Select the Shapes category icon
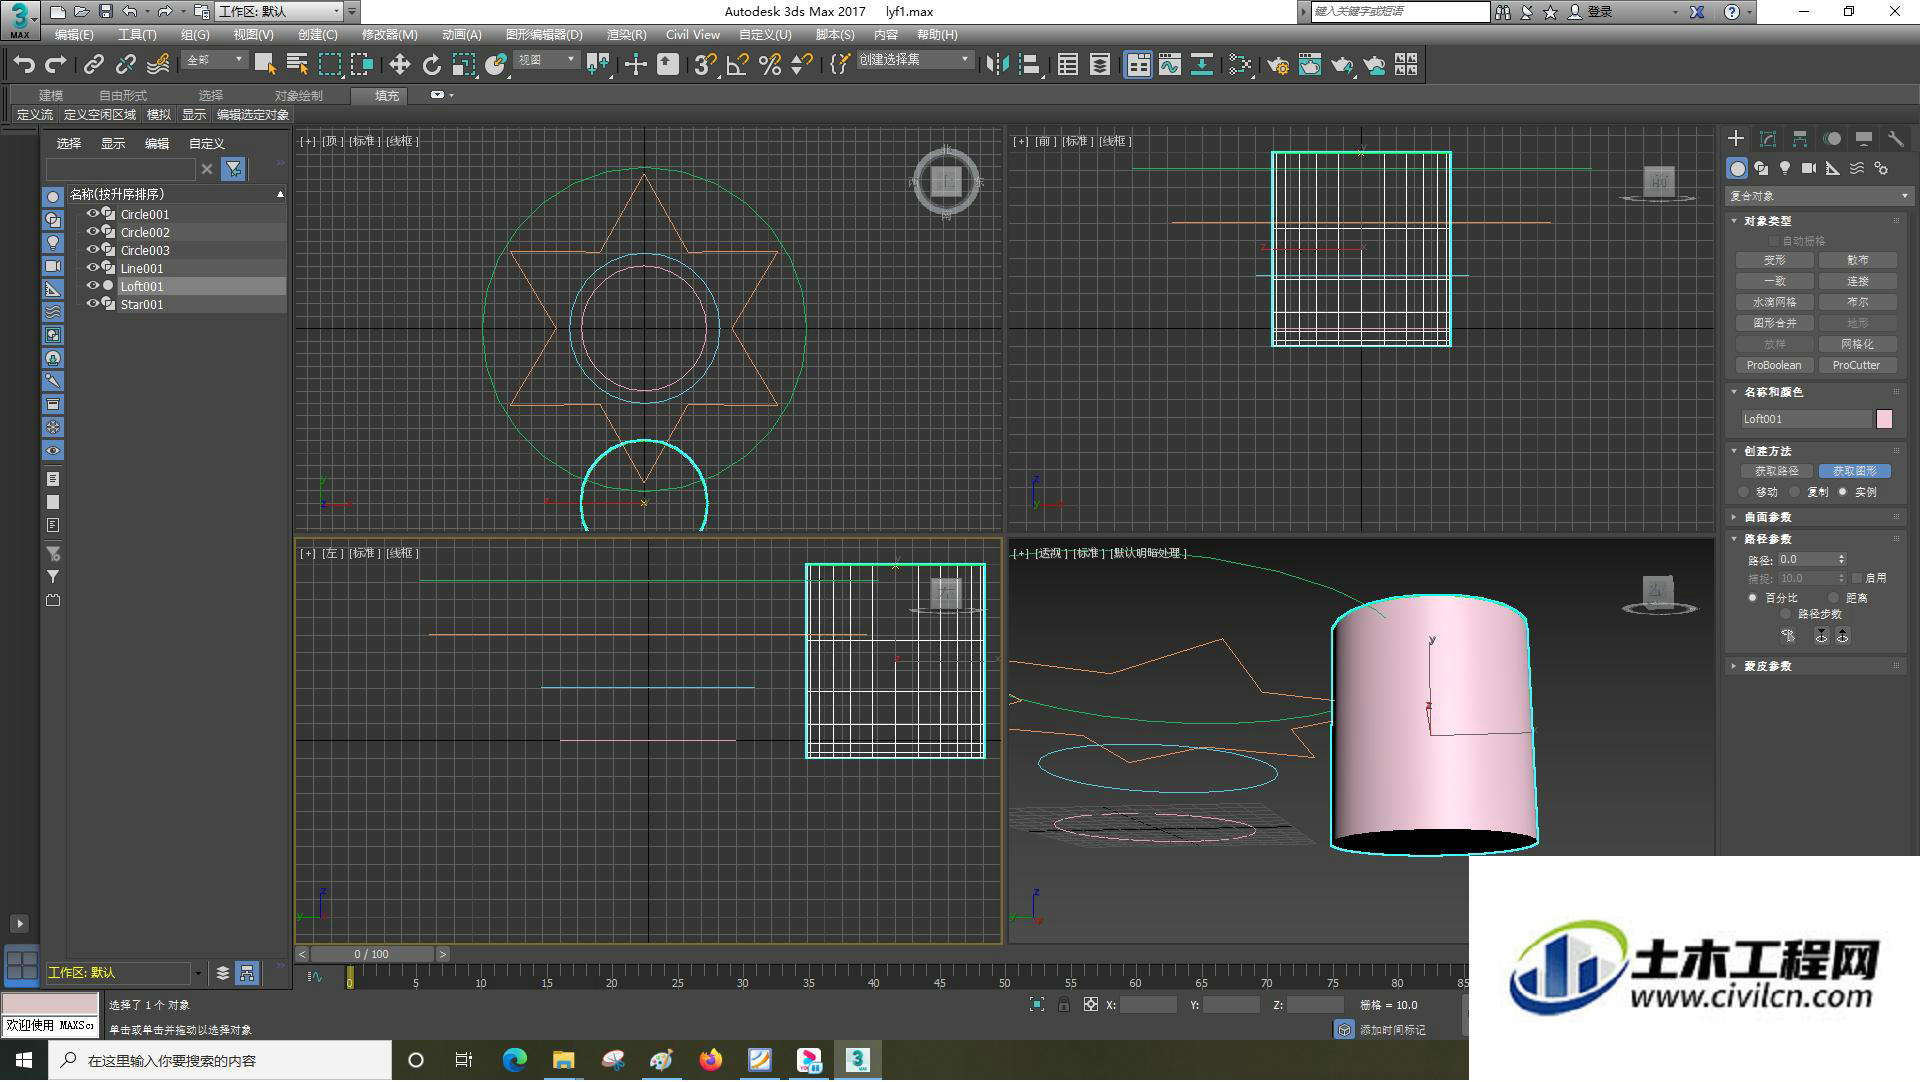The width and height of the screenshot is (1920, 1082). pyautogui.click(x=1761, y=168)
